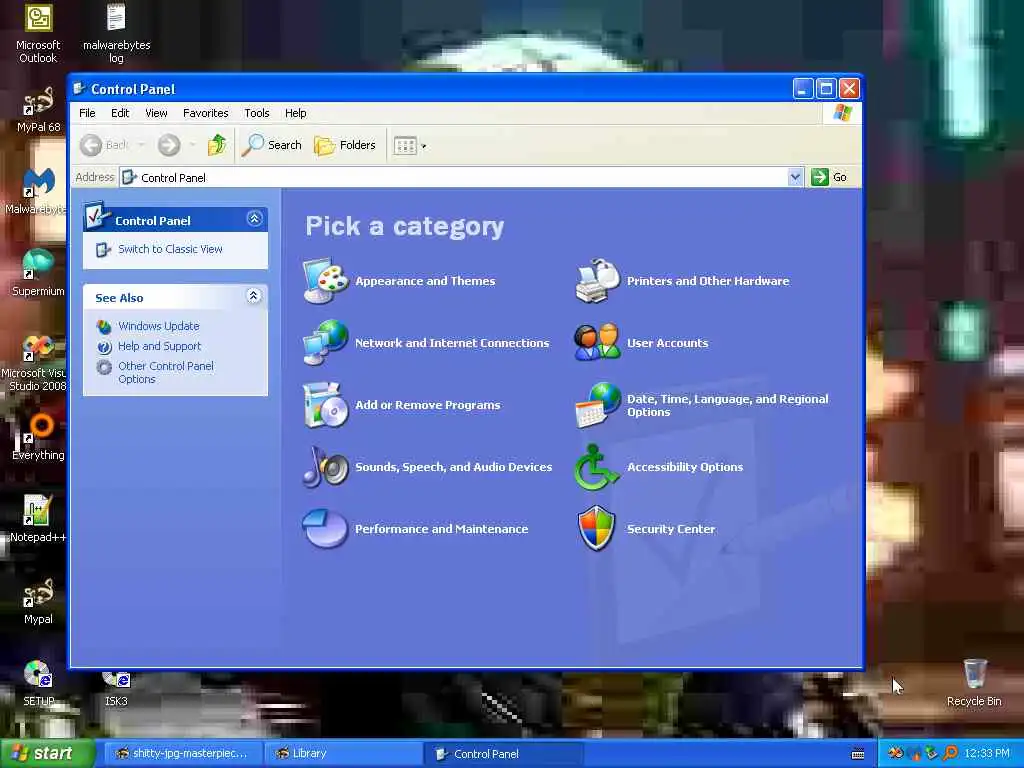The width and height of the screenshot is (1024, 768).
Task: Open Other Control Panel Options link
Action: click(166, 372)
